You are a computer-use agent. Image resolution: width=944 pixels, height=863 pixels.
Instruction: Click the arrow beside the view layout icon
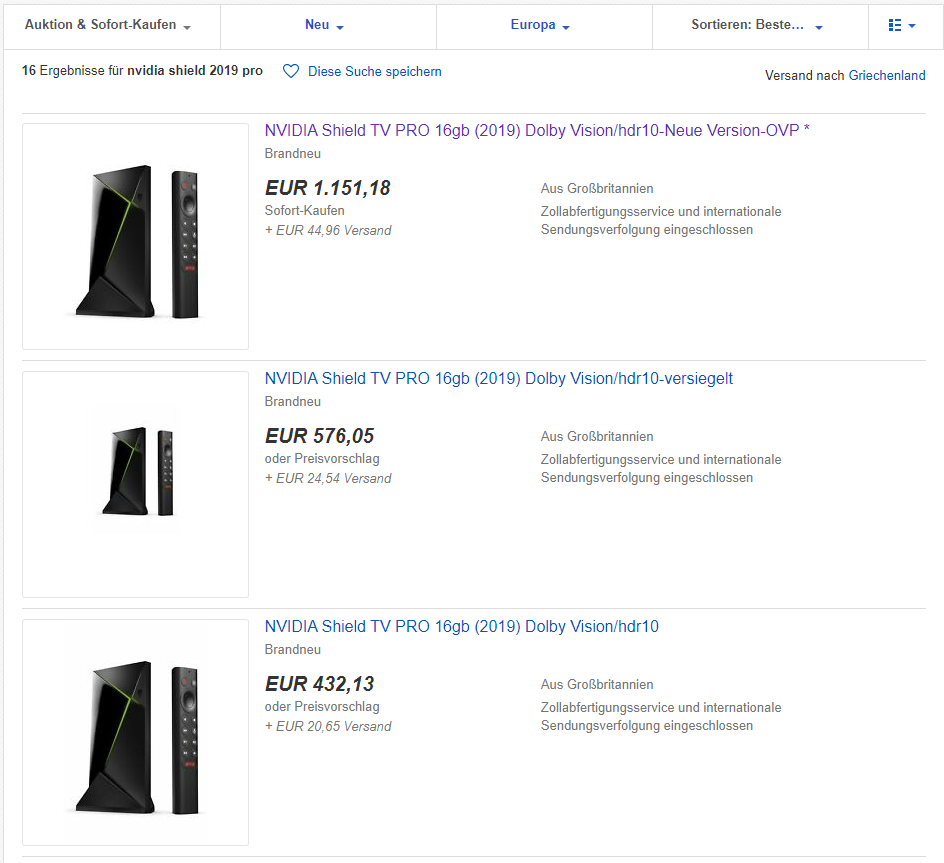(912, 27)
